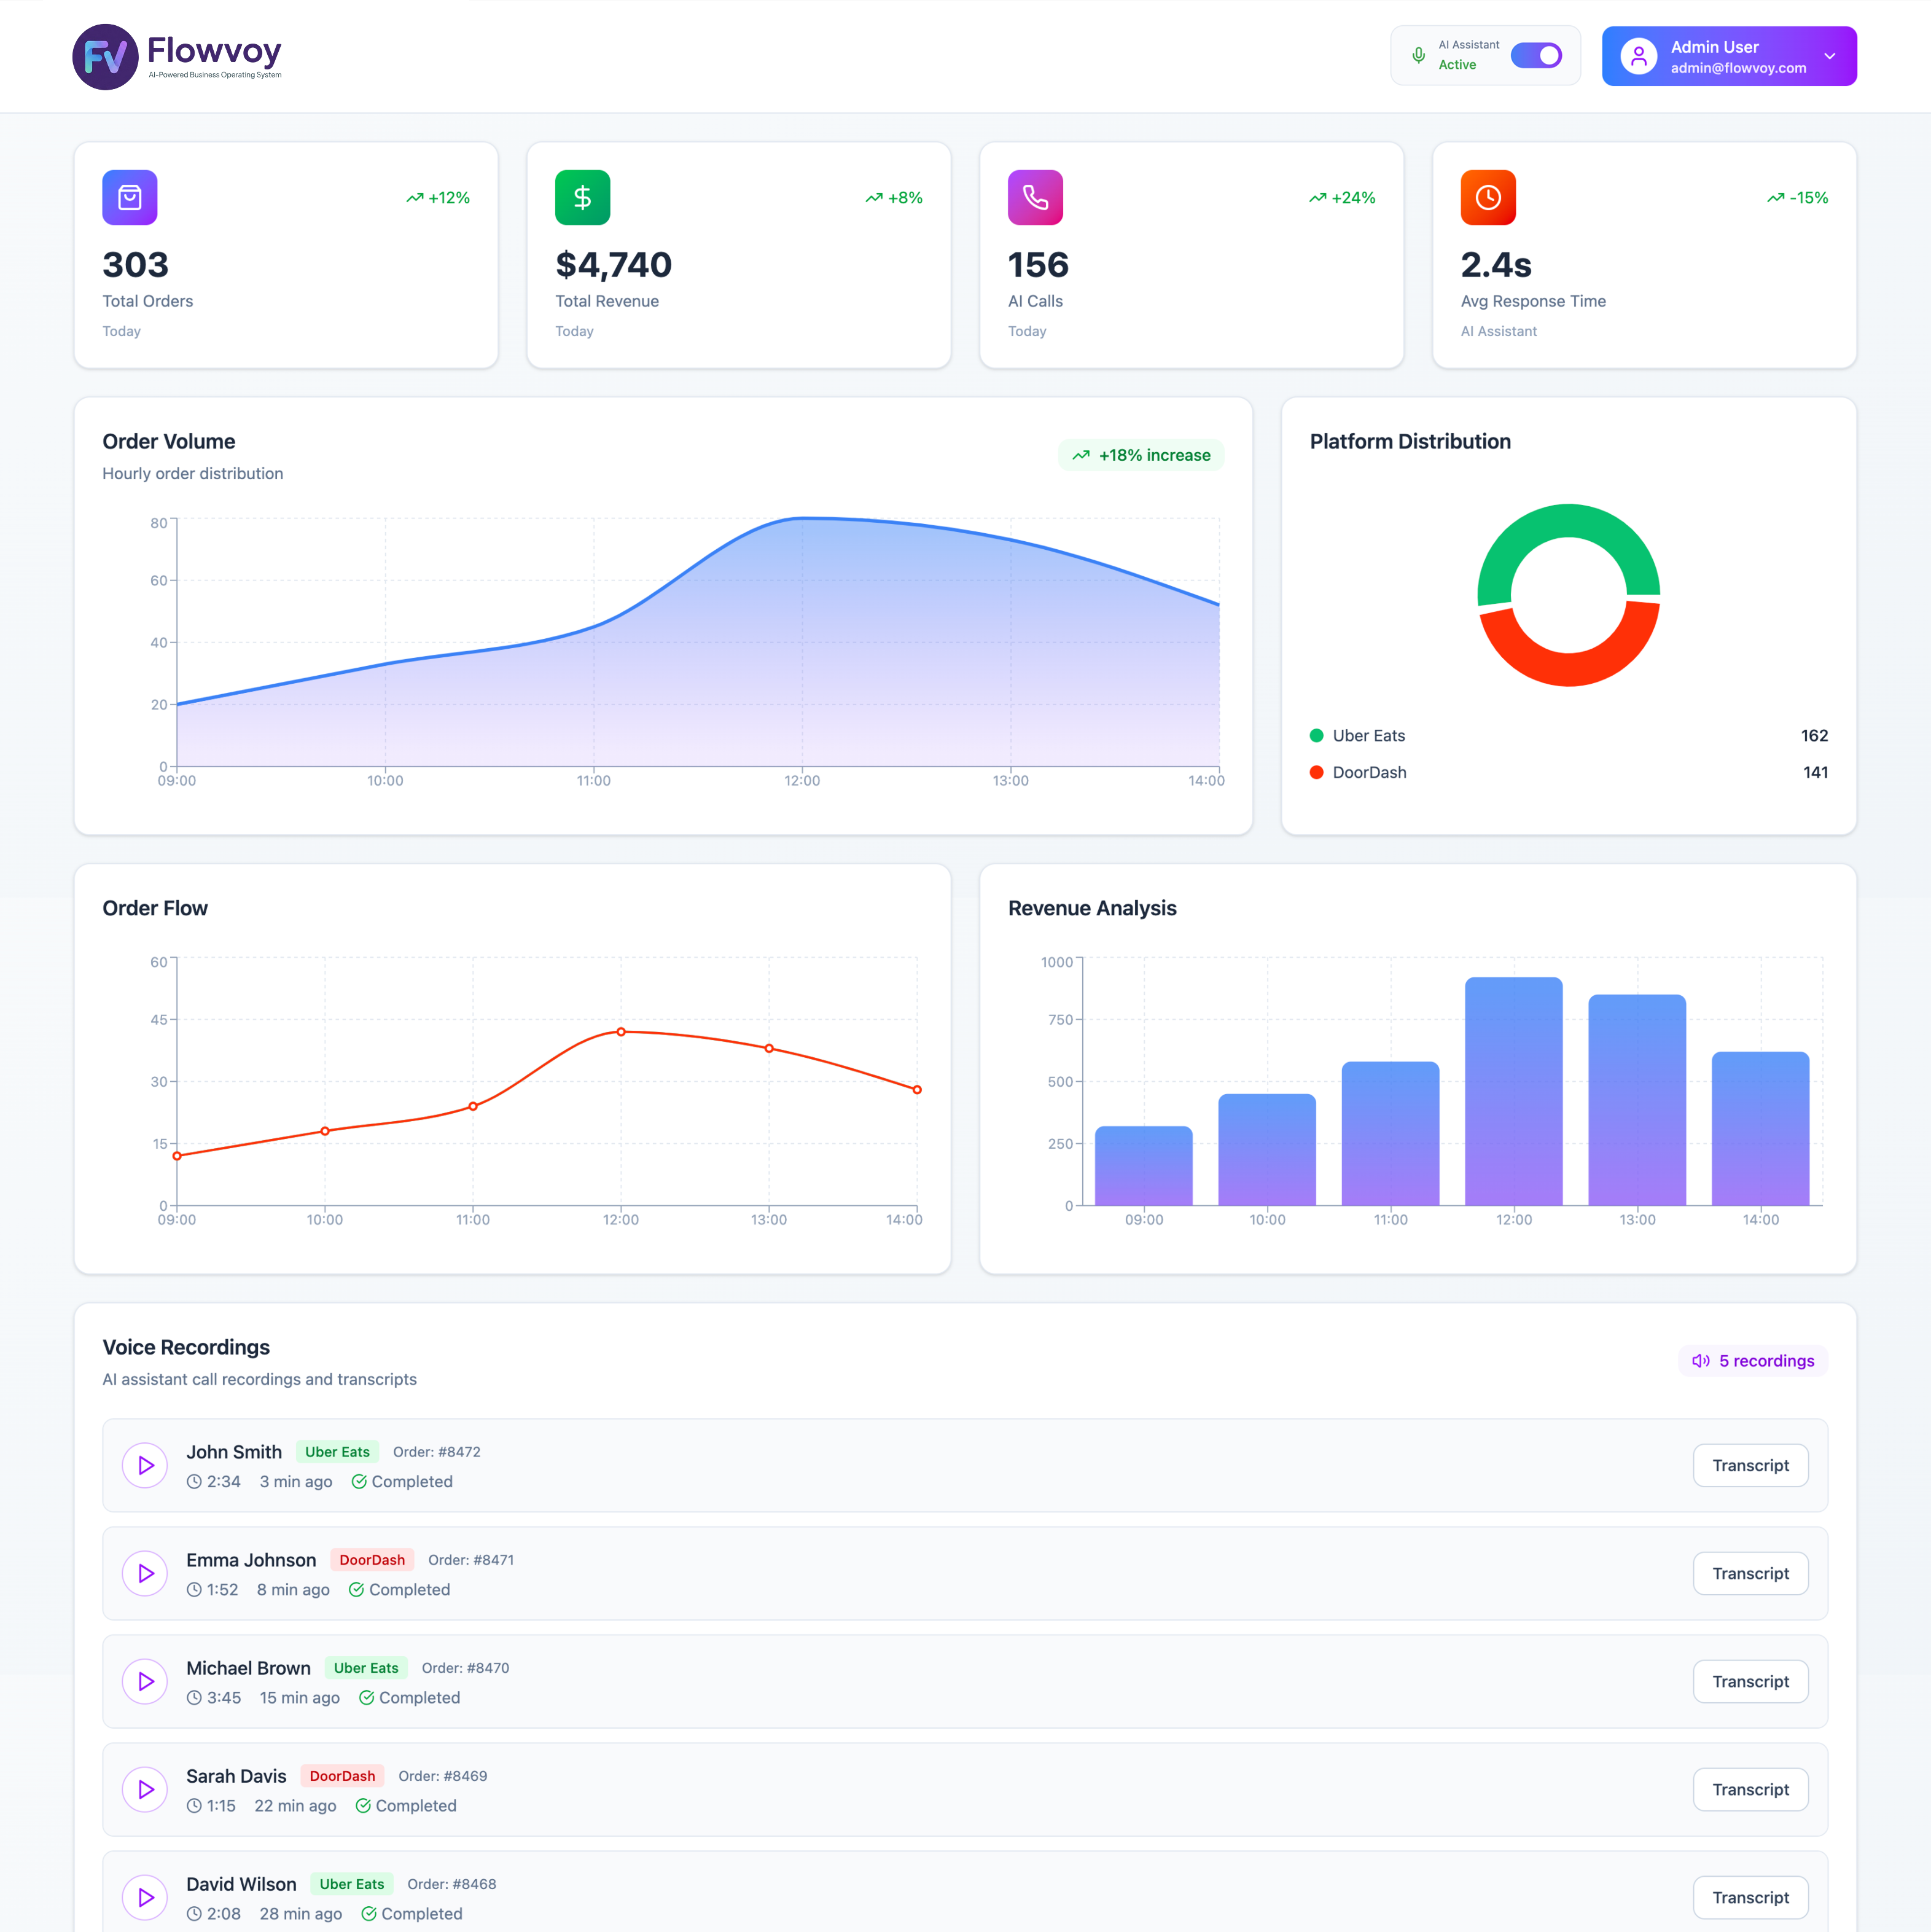Click the +8% trend arrow icon
This screenshot has width=1931, height=1932.
pyautogui.click(x=874, y=198)
